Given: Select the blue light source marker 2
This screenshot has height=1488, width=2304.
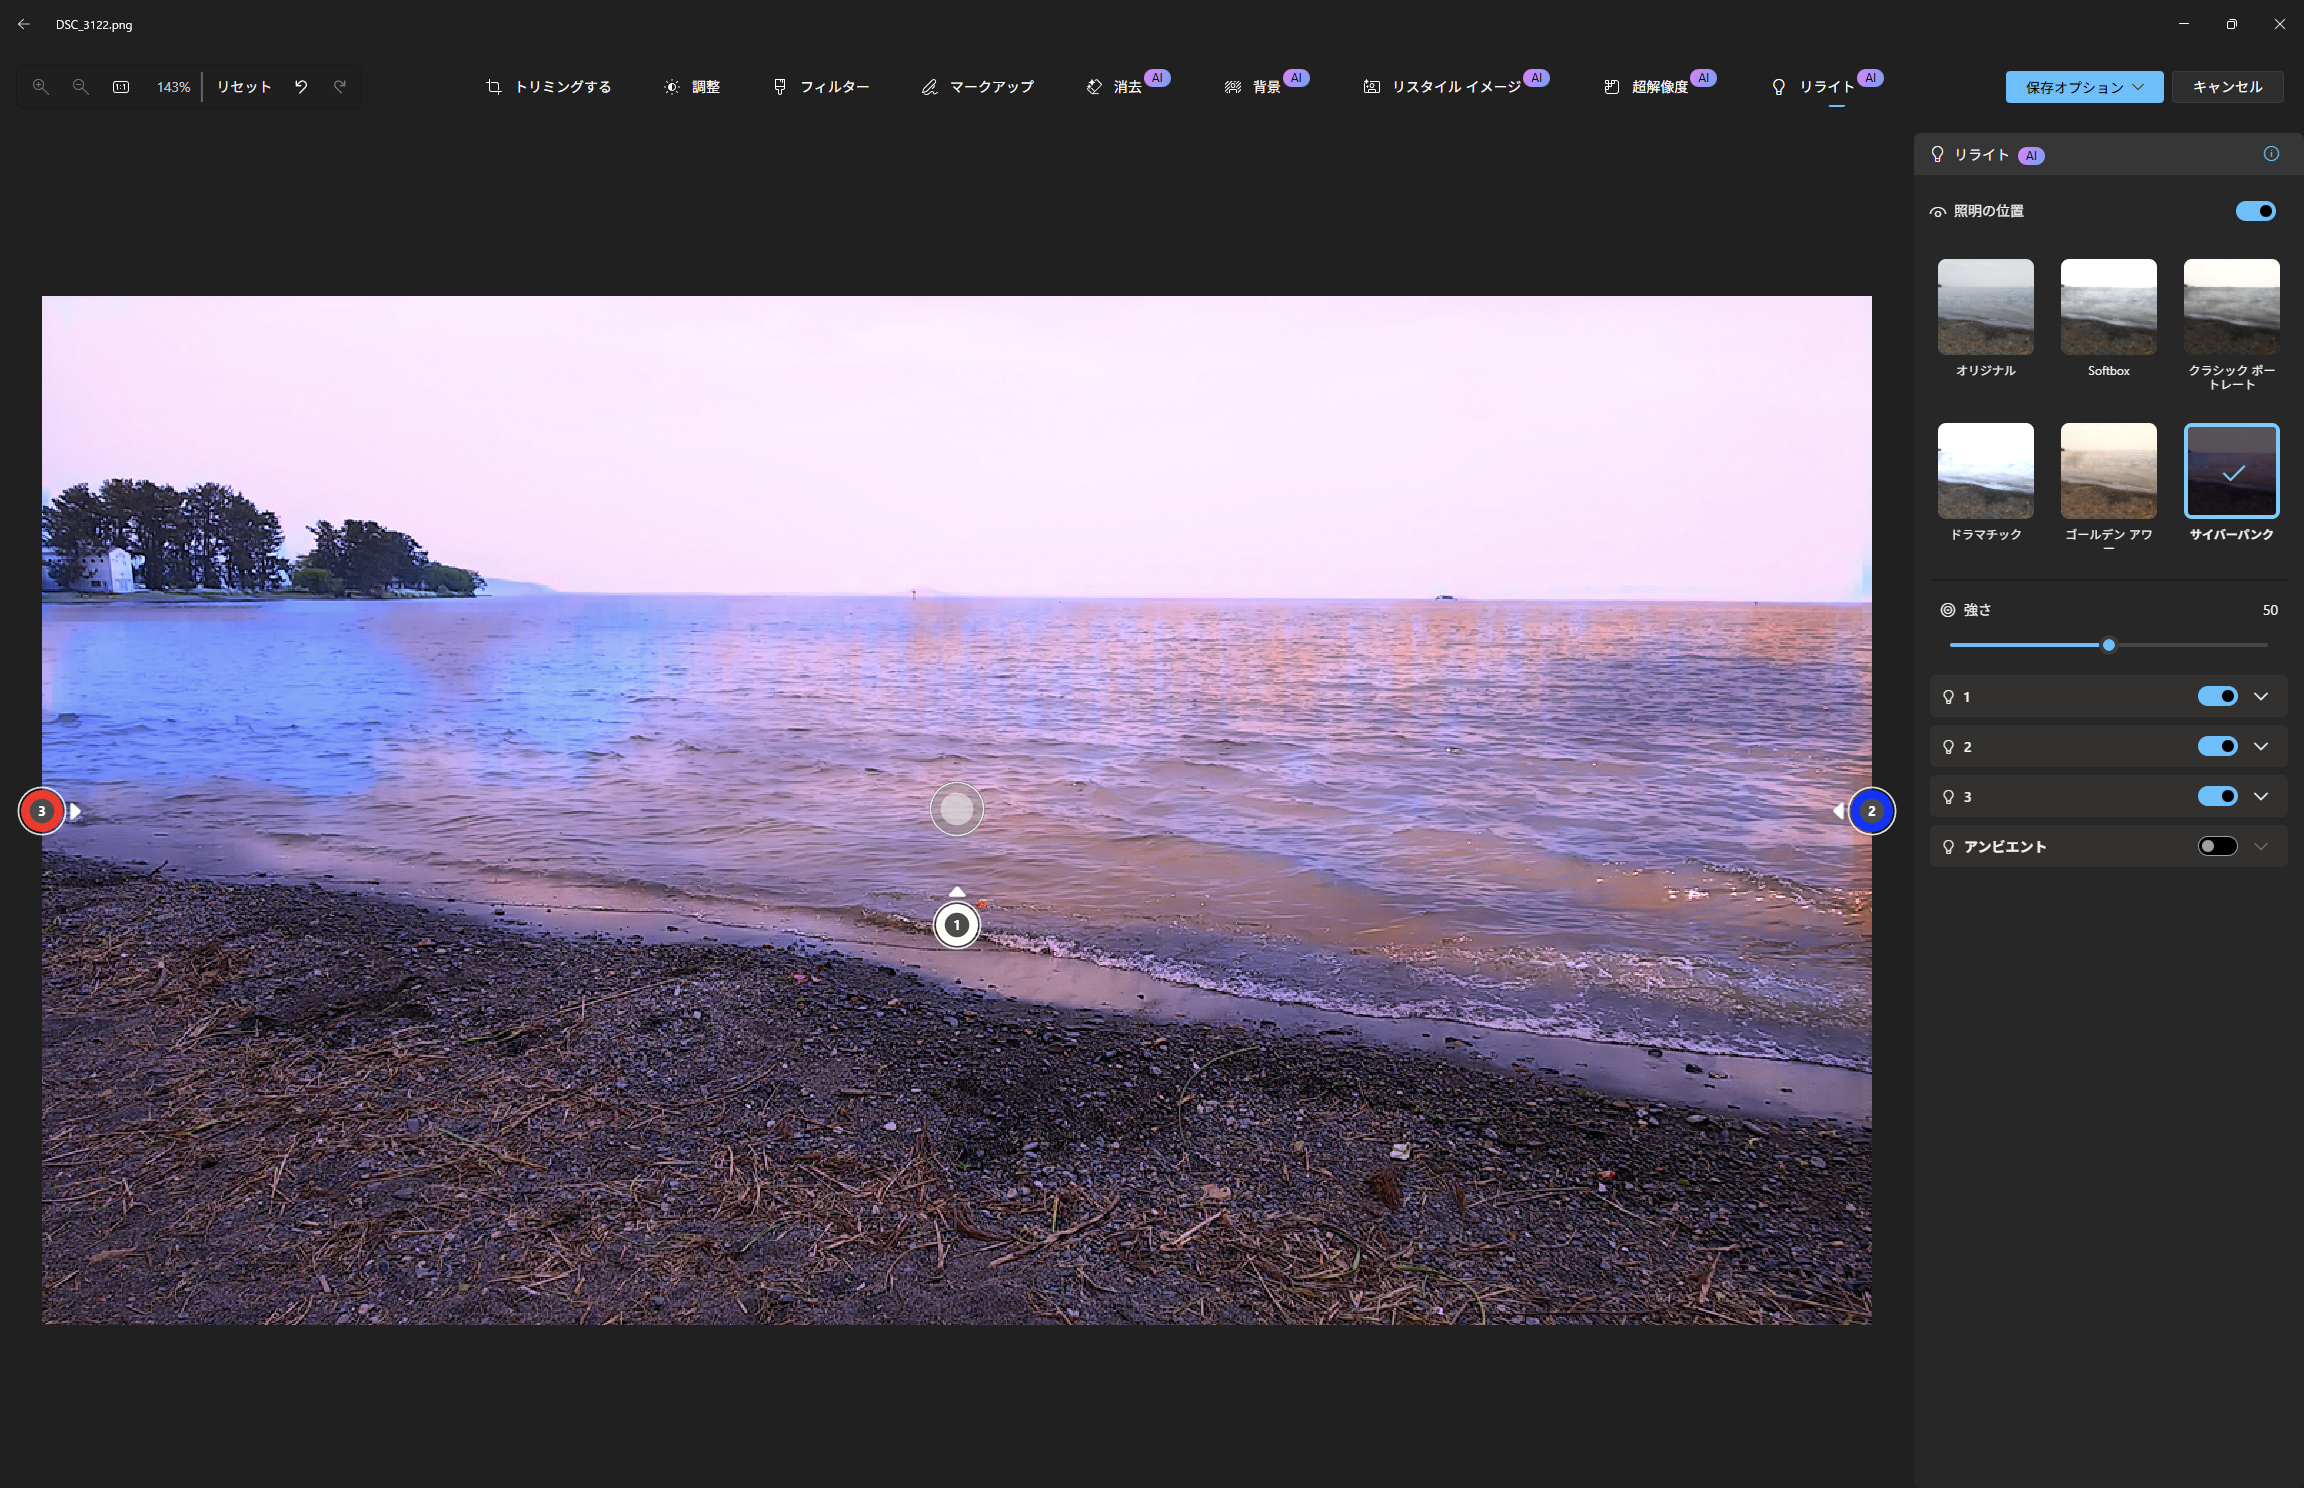Looking at the screenshot, I should pyautogui.click(x=1871, y=811).
